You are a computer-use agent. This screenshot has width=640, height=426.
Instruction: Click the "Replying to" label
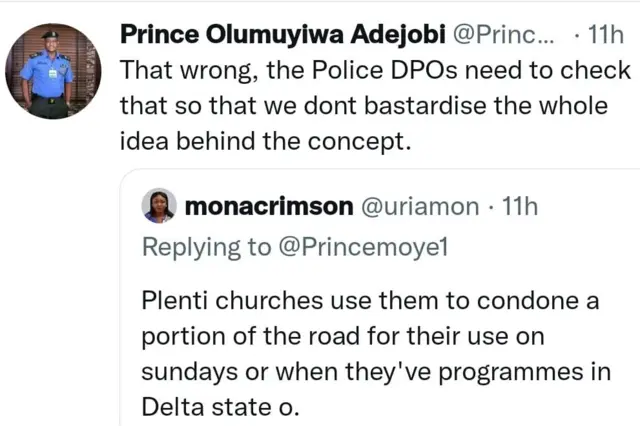(207, 246)
